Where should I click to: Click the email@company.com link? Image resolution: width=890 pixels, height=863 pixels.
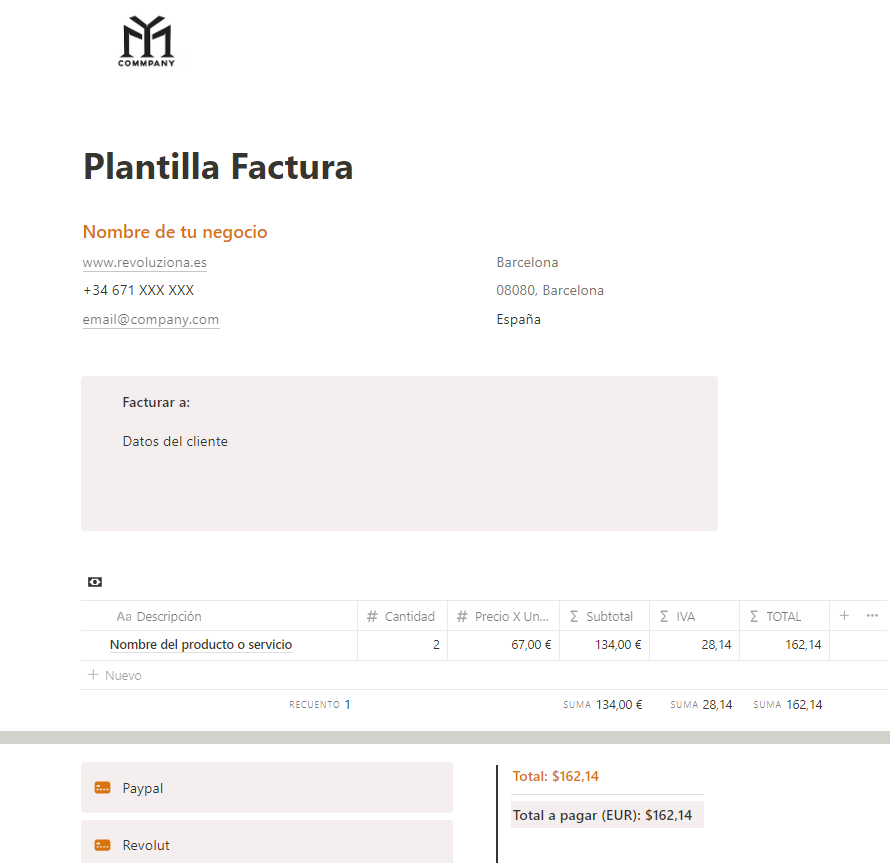pos(151,320)
